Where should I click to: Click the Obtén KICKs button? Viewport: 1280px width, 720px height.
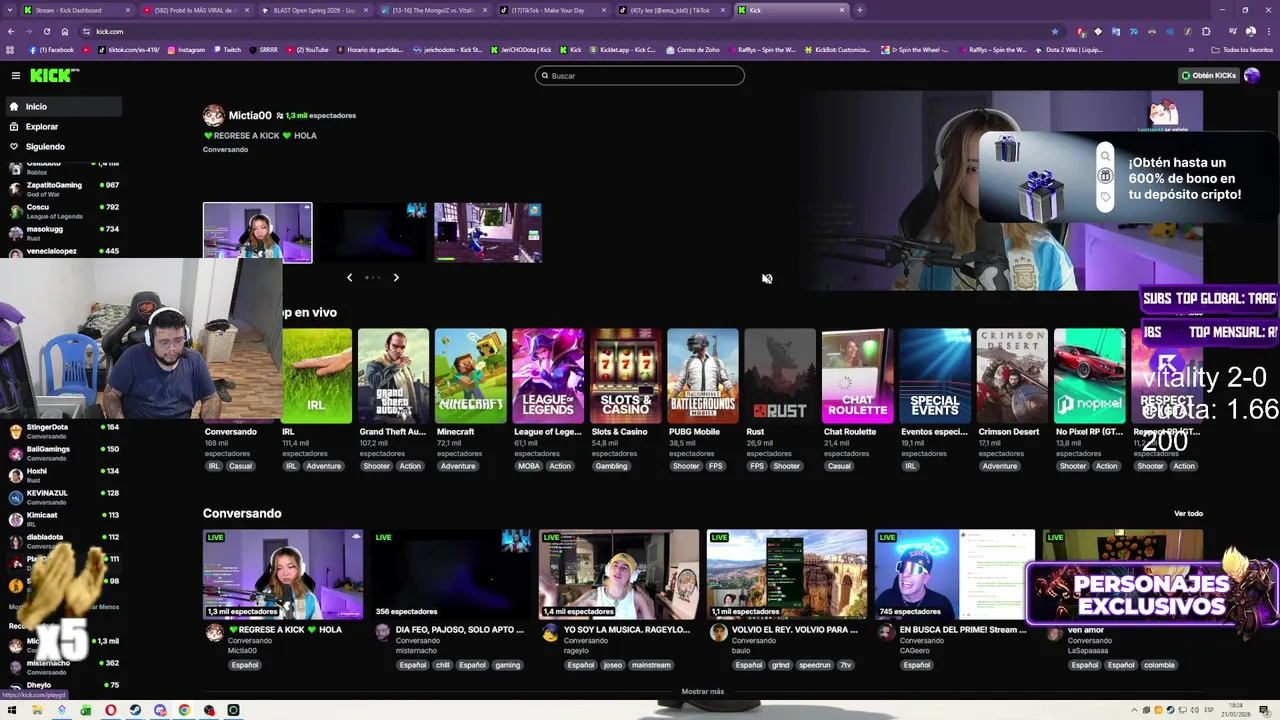tap(1208, 75)
